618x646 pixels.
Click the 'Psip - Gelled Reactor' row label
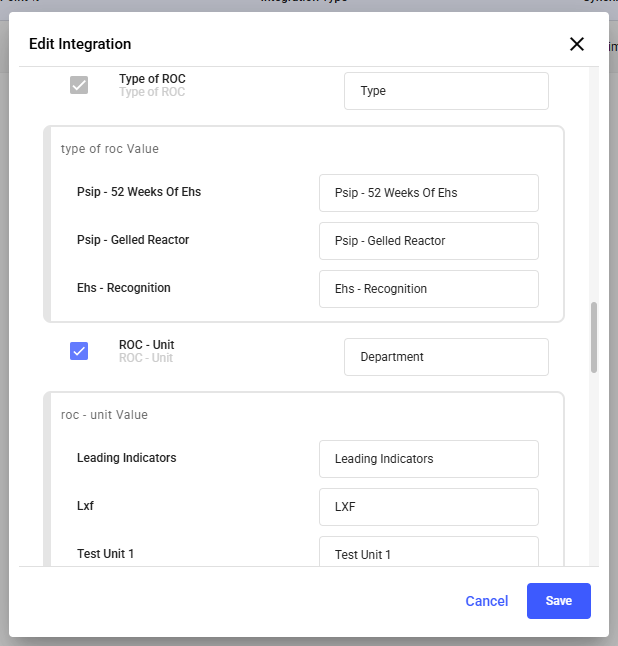point(133,240)
